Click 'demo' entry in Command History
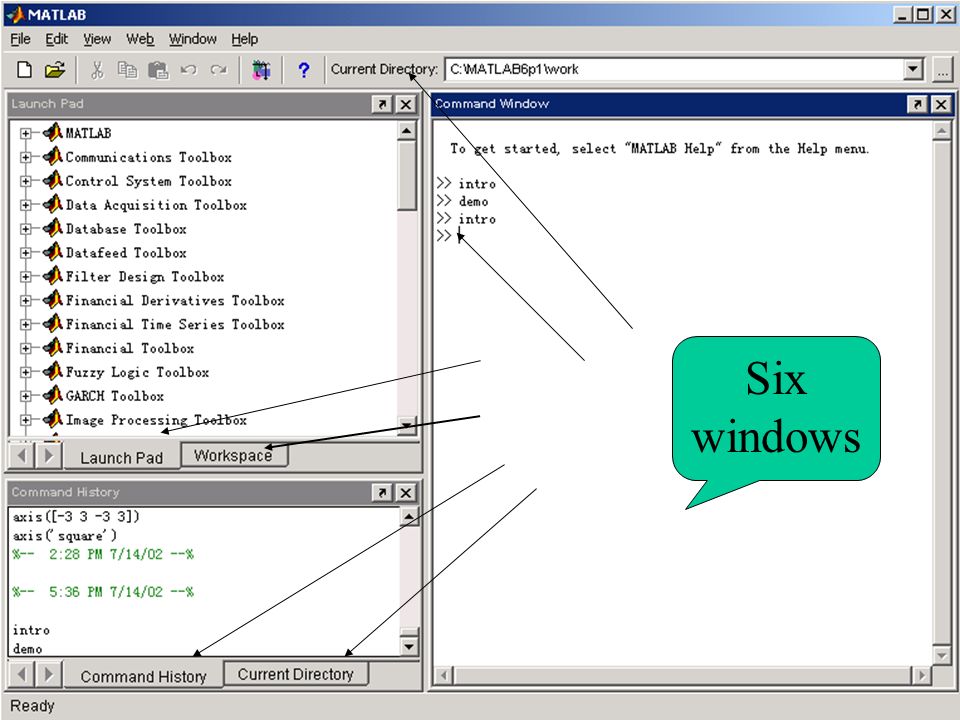The image size is (960, 720). coord(28,648)
